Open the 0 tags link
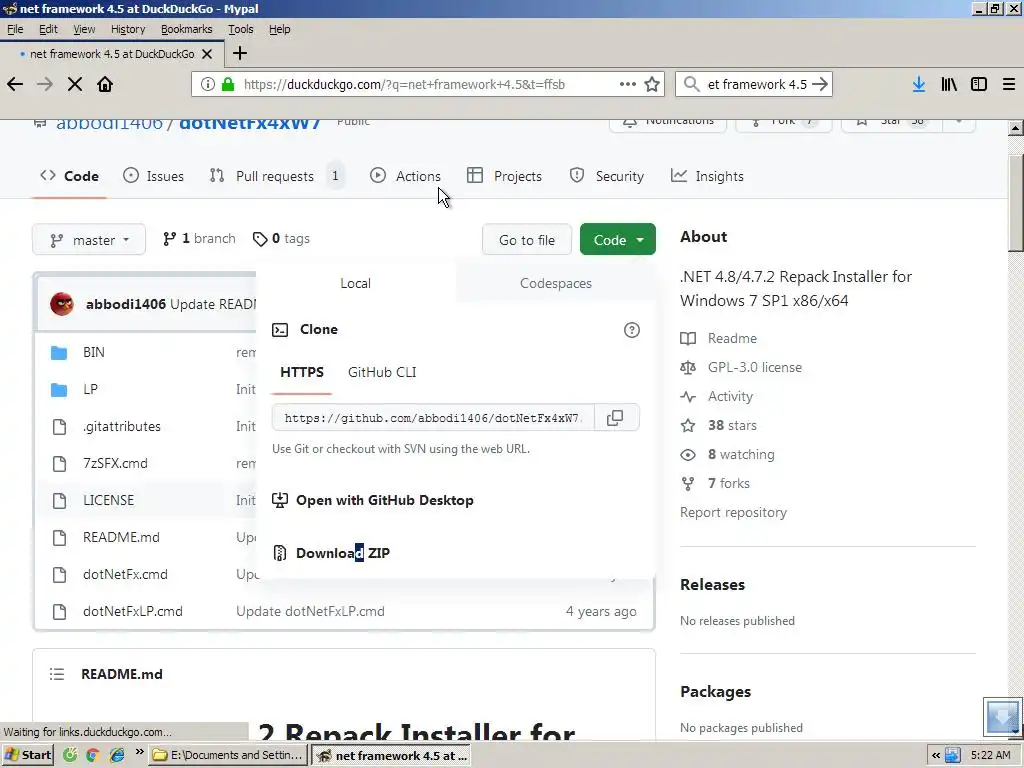 click(x=281, y=239)
